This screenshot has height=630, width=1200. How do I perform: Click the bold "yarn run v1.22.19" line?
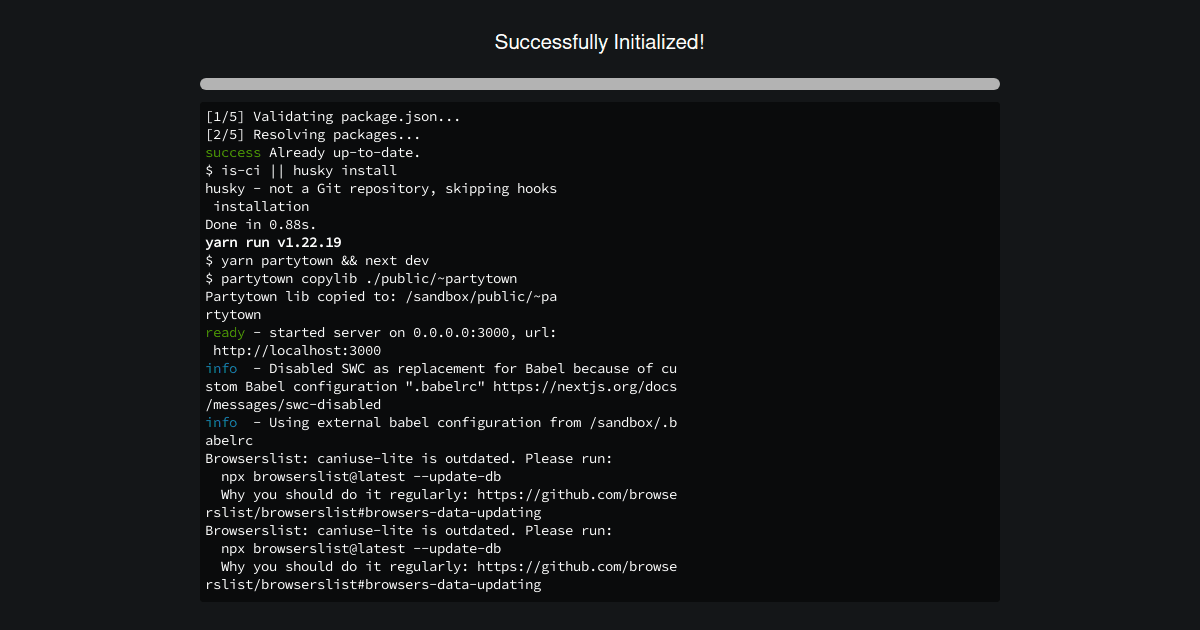[273, 243]
